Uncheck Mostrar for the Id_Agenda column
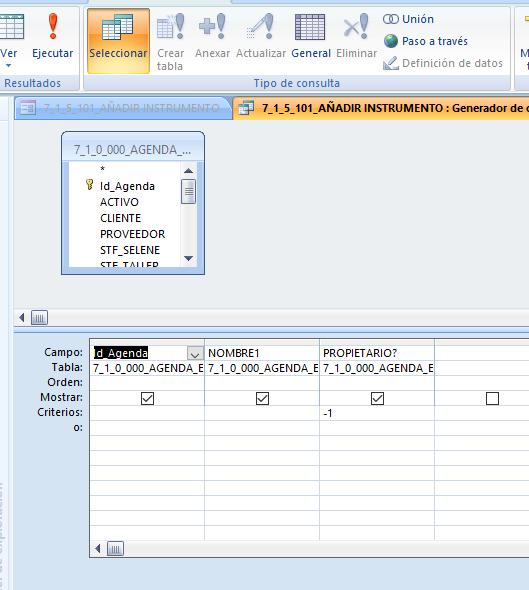This screenshot has height=590, width=529. (x=147, y=398)
